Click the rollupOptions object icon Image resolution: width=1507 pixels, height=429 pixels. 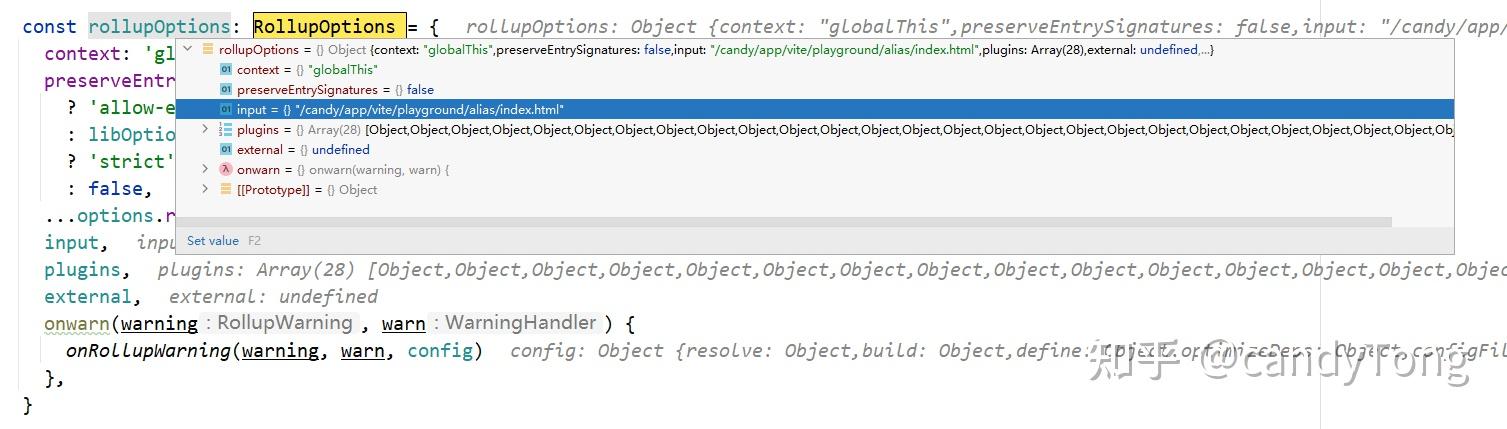207,49
